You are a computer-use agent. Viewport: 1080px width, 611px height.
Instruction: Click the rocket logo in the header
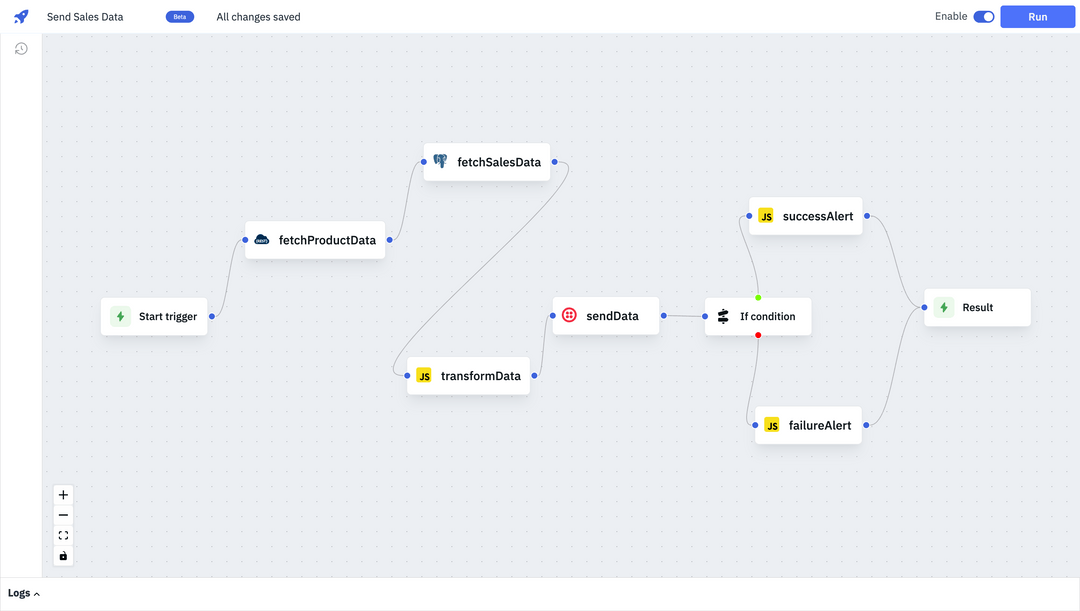click(x=21, y=16)
